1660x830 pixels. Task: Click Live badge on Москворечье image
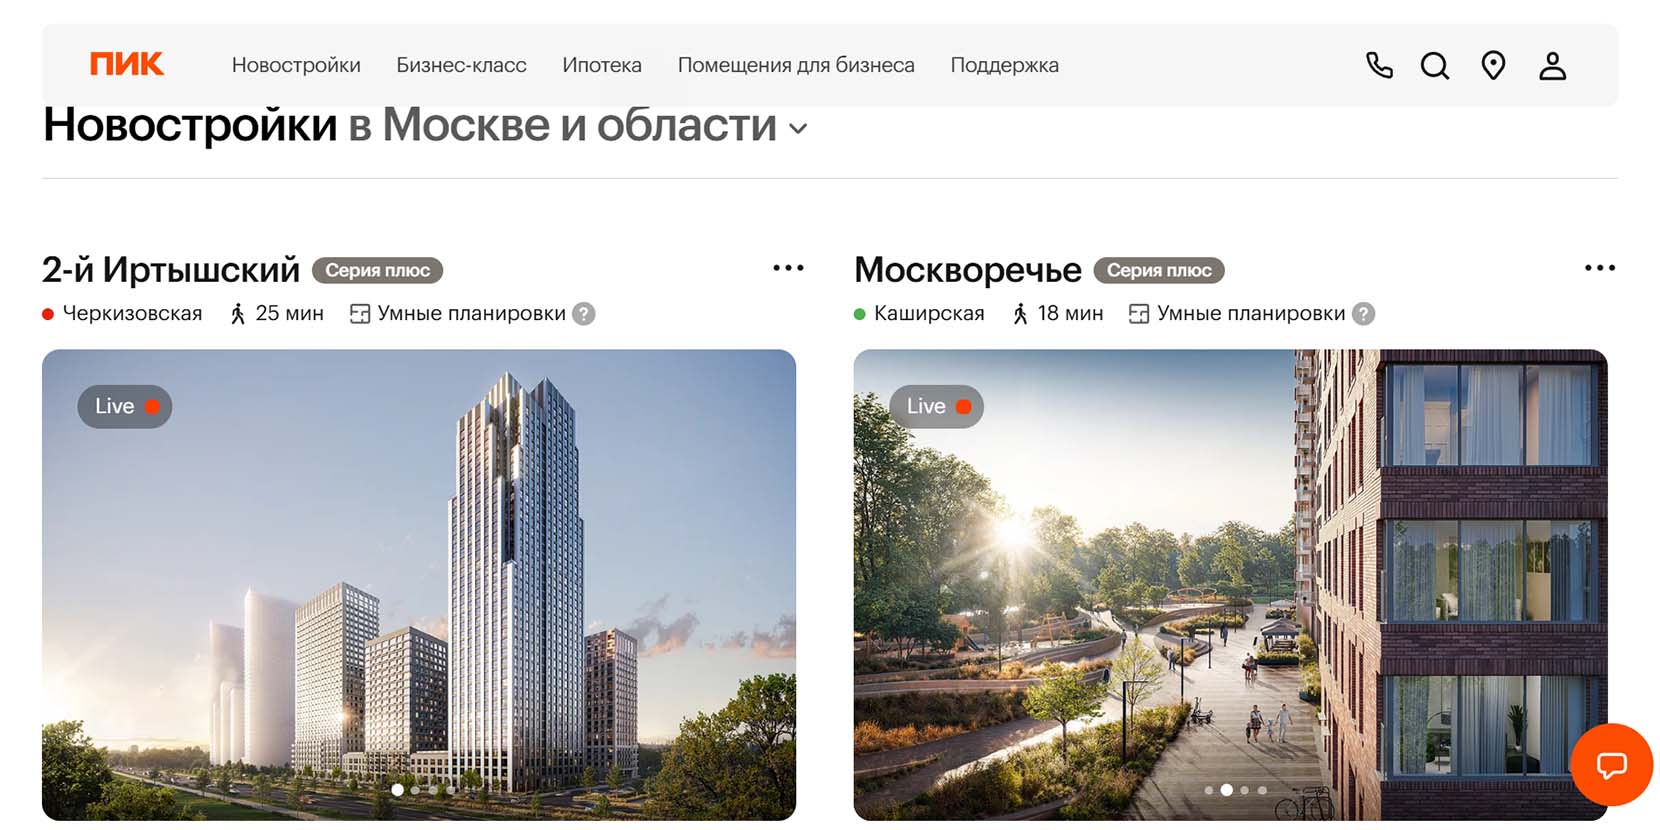(x=937, y=406)
